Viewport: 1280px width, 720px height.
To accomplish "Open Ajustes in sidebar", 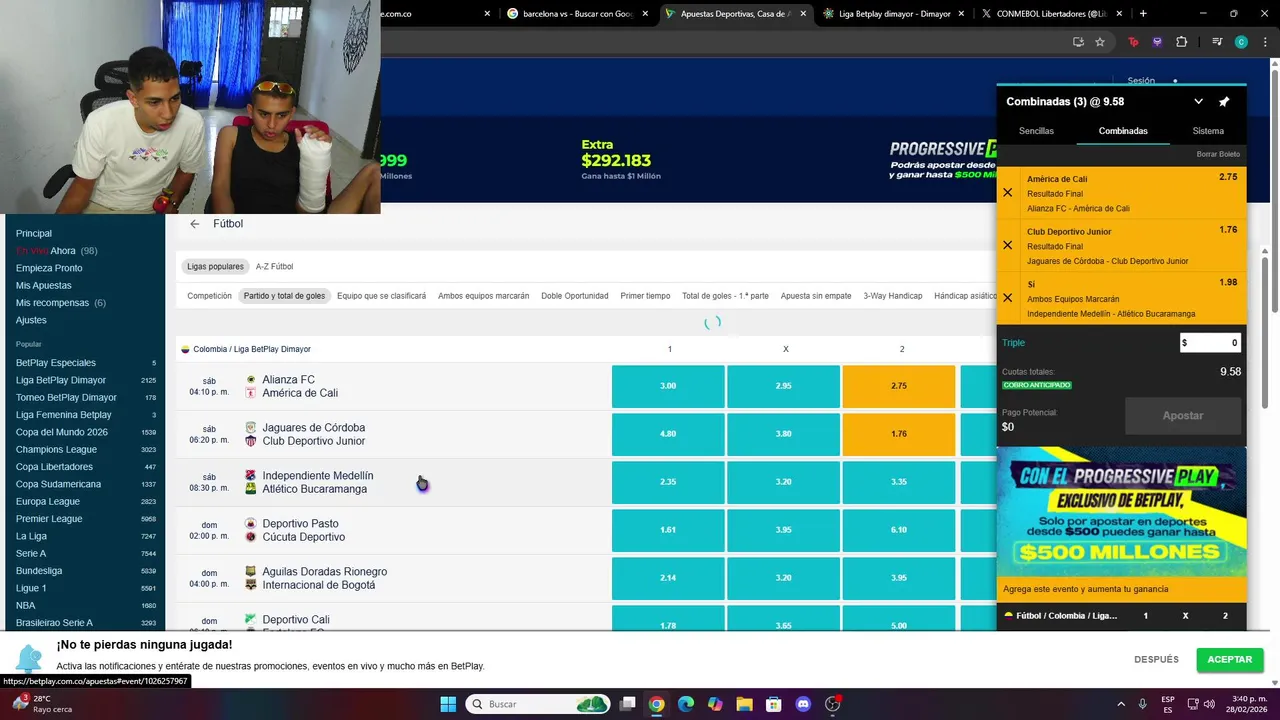I will (31, 320).
